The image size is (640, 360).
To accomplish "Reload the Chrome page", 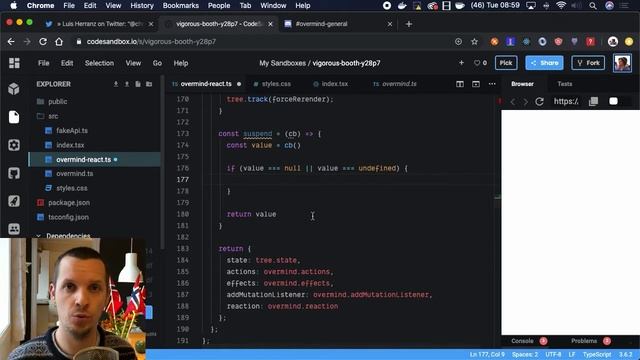I will [43, 42].
